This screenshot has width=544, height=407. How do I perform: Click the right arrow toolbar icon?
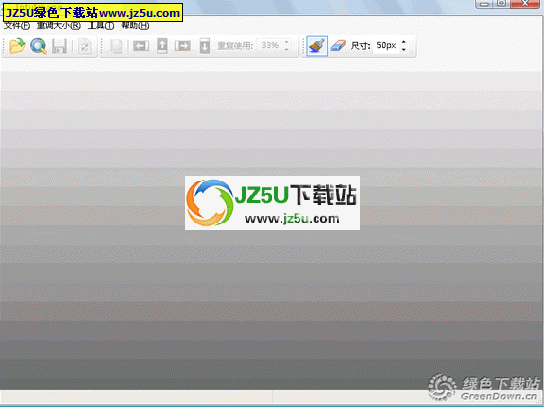(x=183, y=46)
